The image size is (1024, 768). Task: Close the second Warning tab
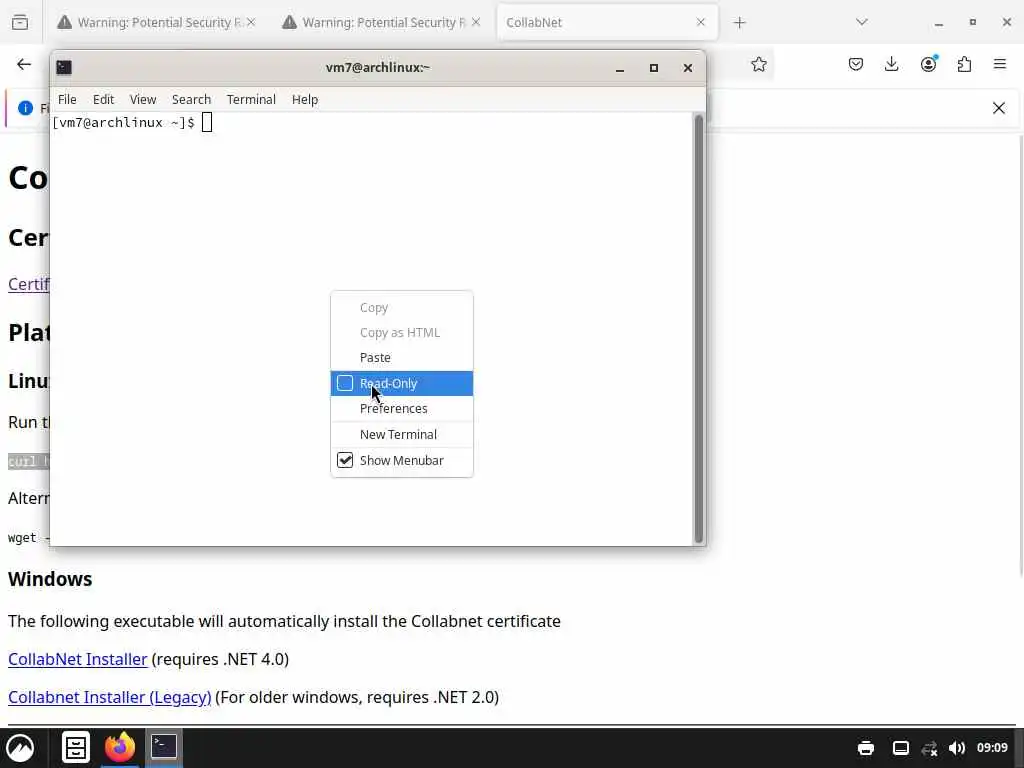tap(475, 22)
